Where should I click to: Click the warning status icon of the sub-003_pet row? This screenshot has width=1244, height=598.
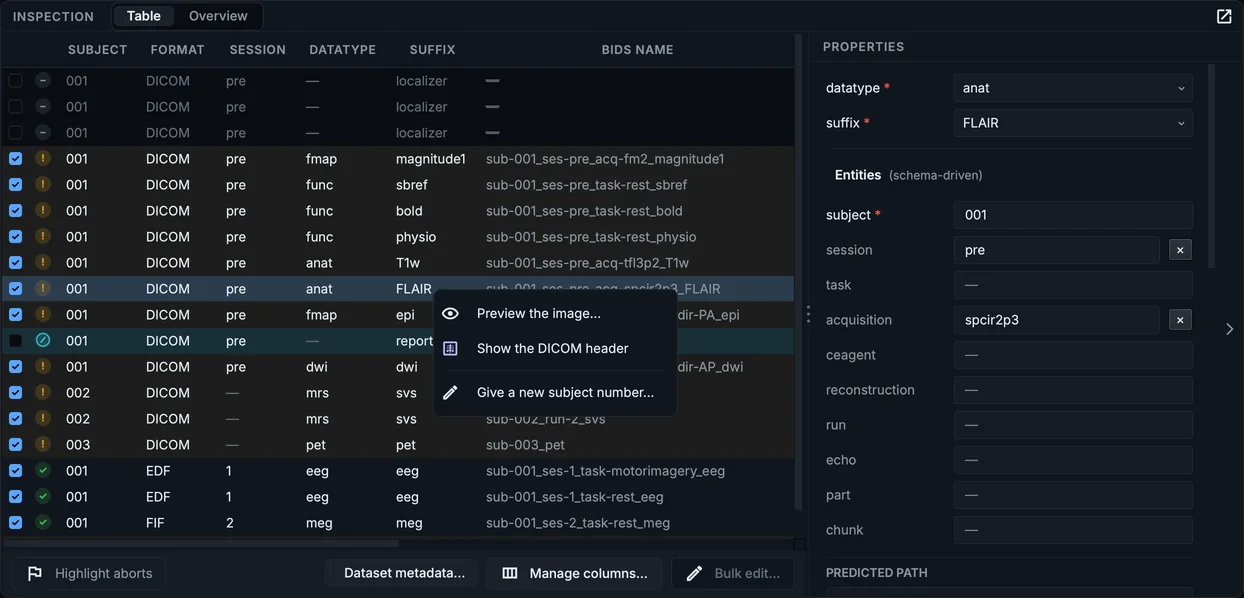(43, 445)
